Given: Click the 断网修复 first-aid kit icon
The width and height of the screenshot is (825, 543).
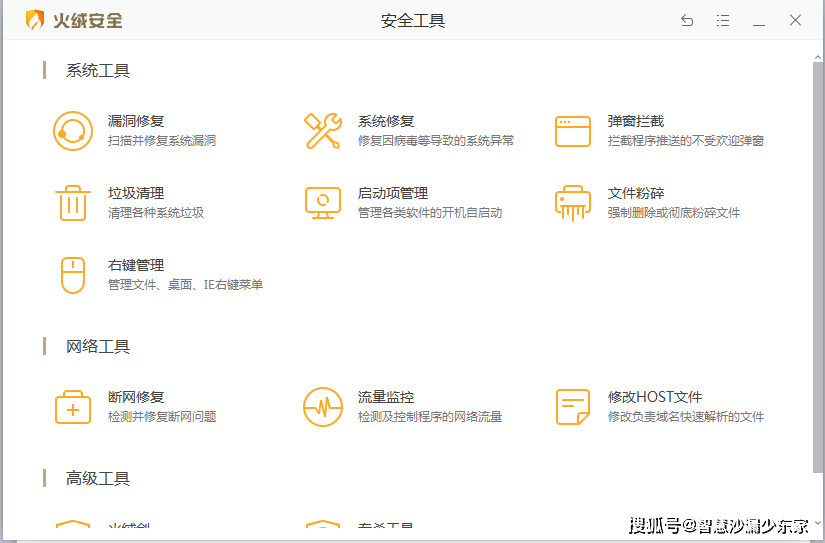Looking at the screenshot, I should (x=73, y=407).
